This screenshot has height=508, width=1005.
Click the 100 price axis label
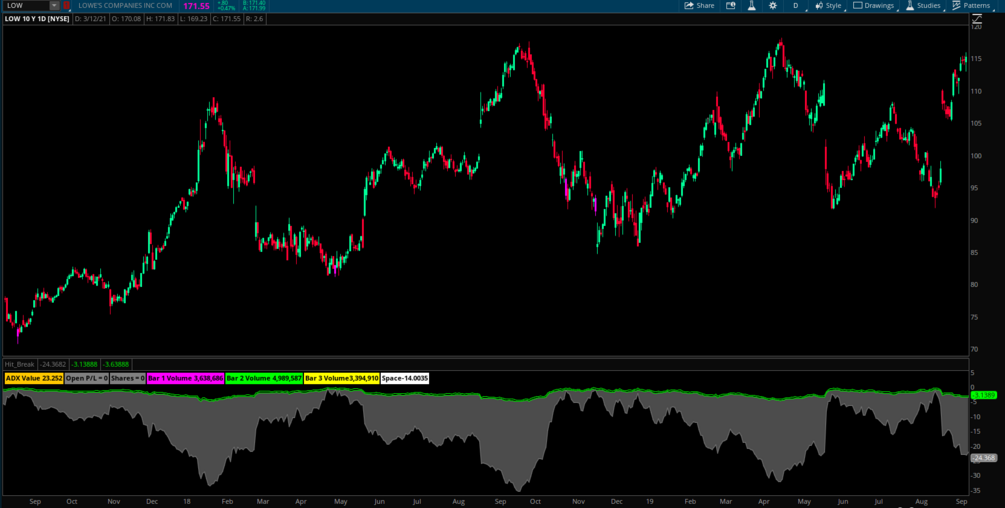tap(977, 156)
